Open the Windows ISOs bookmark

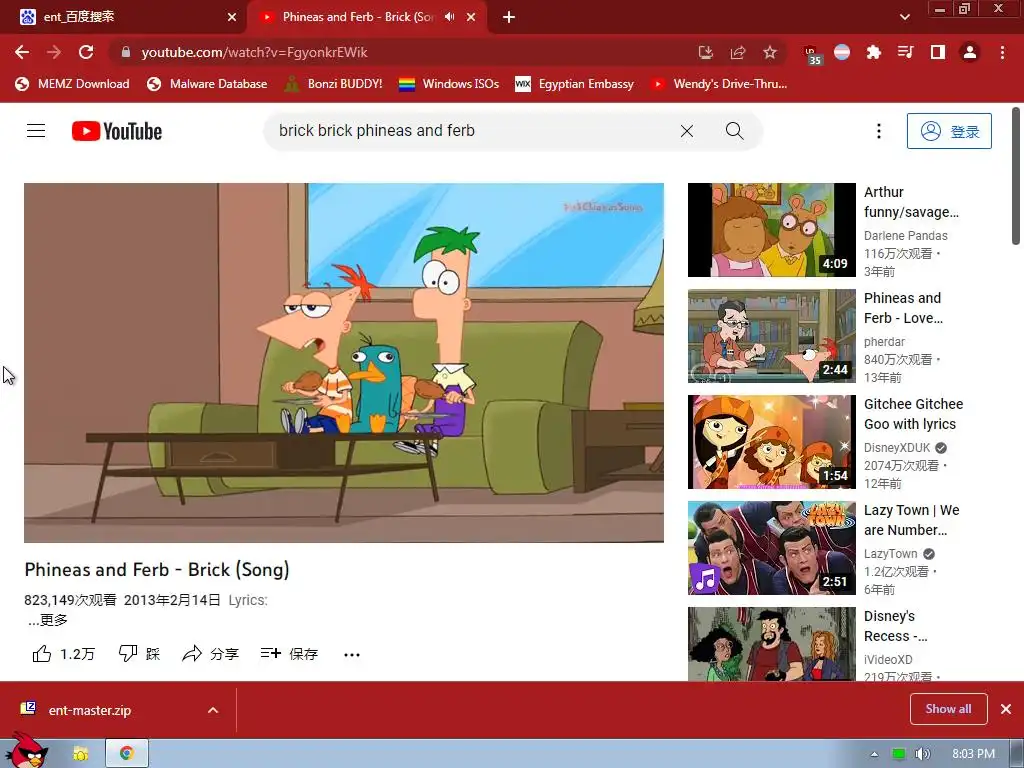tap(449, 84)
